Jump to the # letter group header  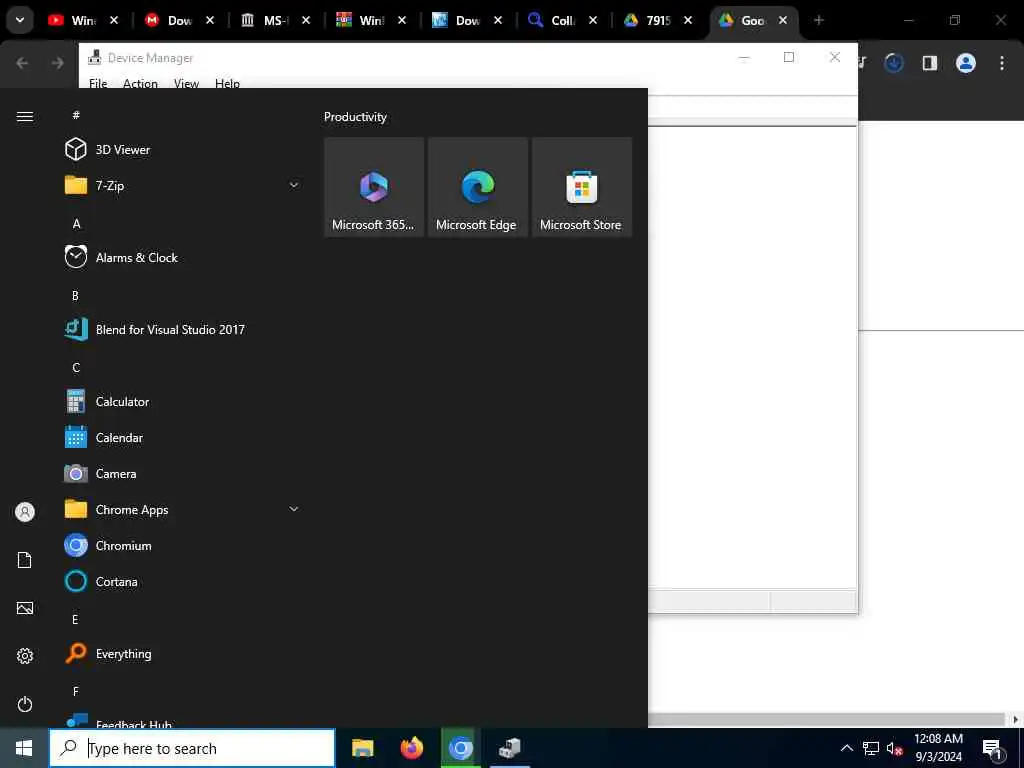coord(76,115)
